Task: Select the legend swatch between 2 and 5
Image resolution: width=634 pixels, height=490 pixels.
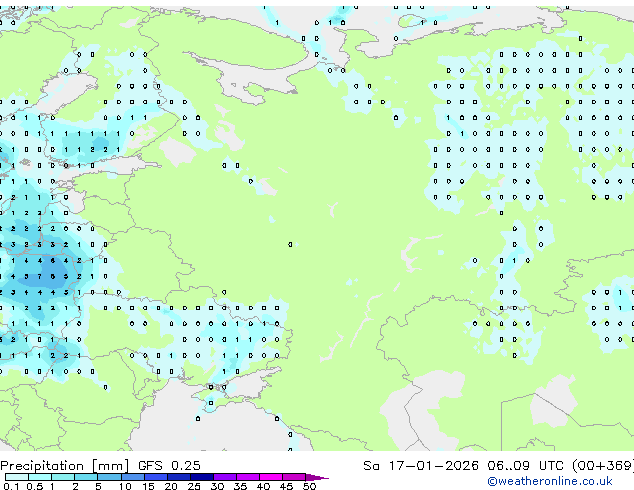Action: 86,477
